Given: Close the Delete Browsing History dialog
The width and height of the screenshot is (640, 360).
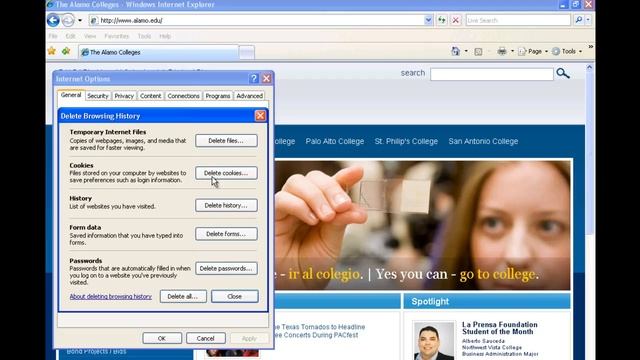Looking at the screenshot, I should (x=260, y=116).
